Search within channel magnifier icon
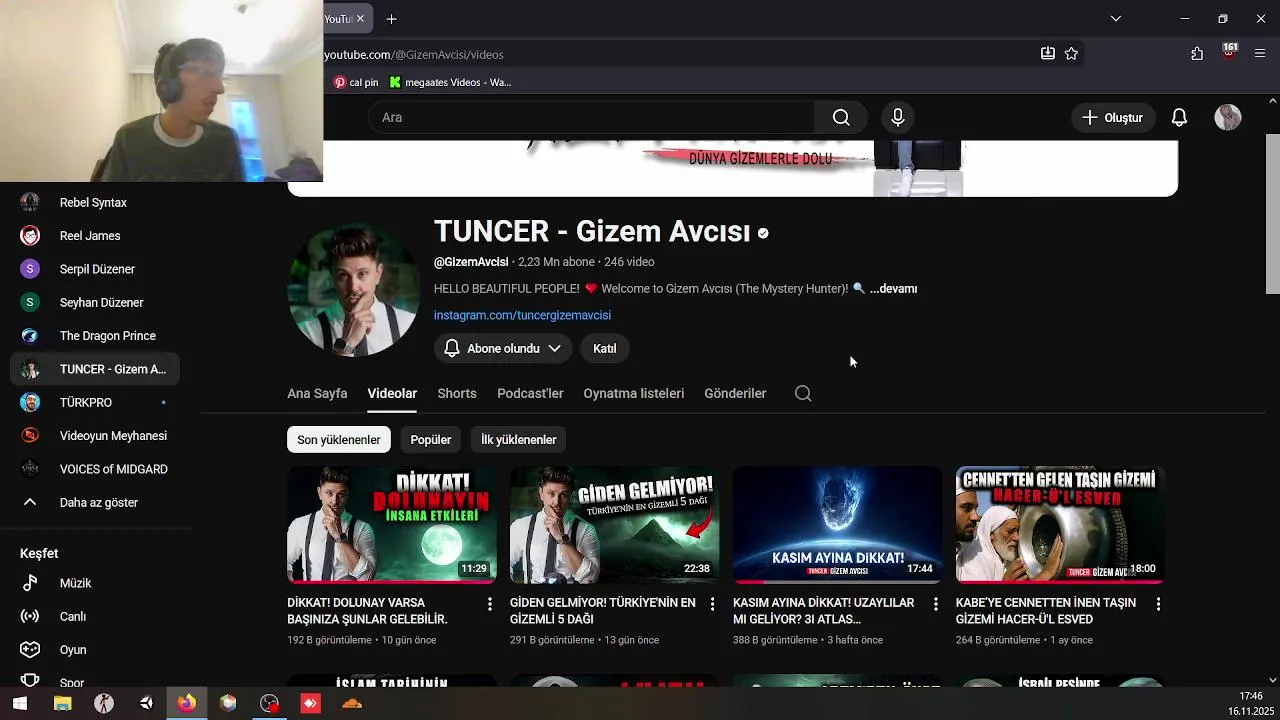Viewport: 1280px width, 720px height. click(803, 393)
